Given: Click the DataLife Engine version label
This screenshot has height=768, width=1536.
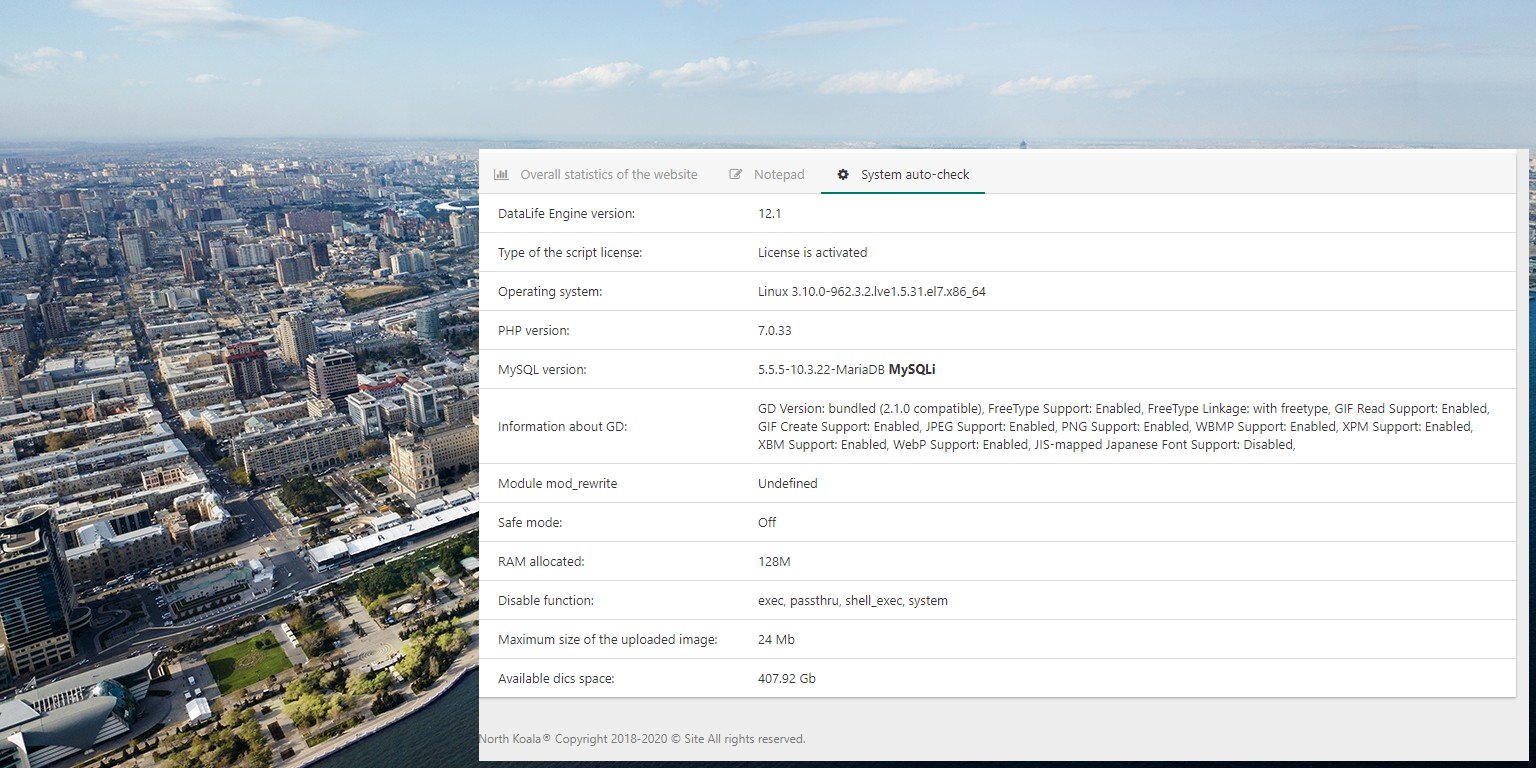Looking at the screenshot, I should tap(566, 213).
